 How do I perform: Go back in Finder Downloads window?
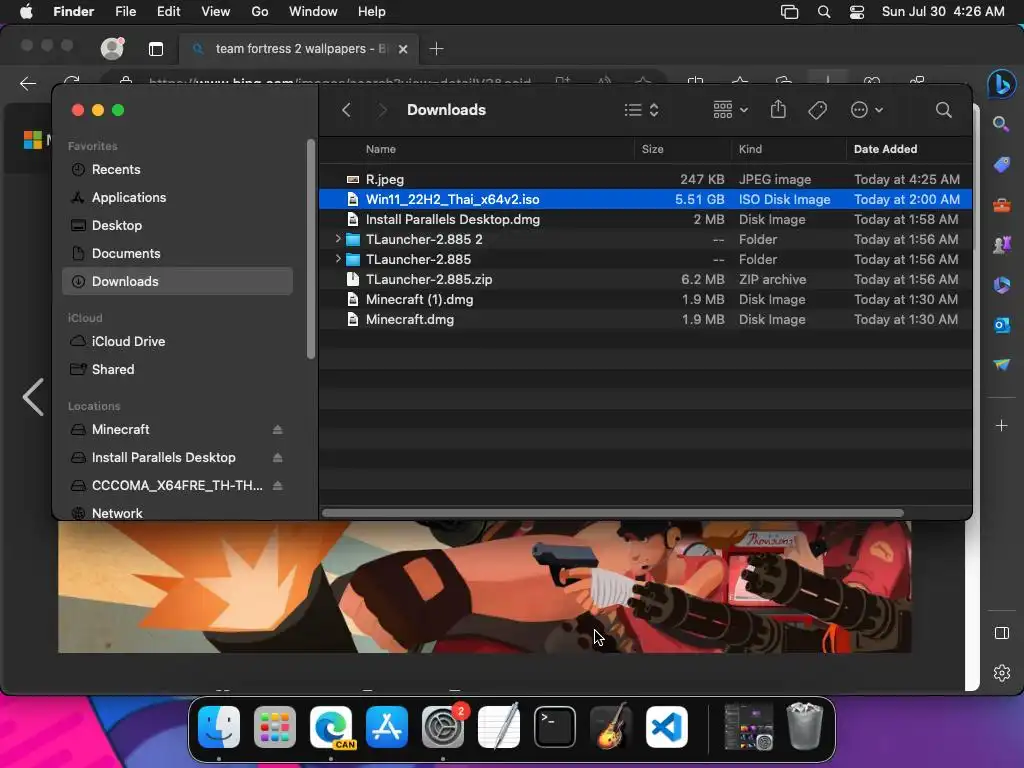coord(347,110)
